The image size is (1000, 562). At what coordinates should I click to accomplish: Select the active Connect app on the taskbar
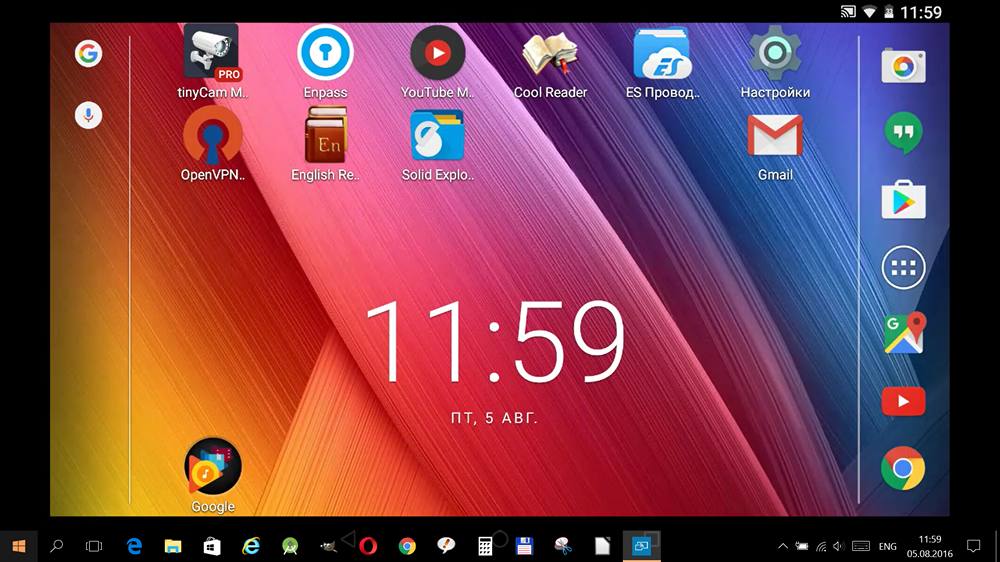(x=642, y=546)
